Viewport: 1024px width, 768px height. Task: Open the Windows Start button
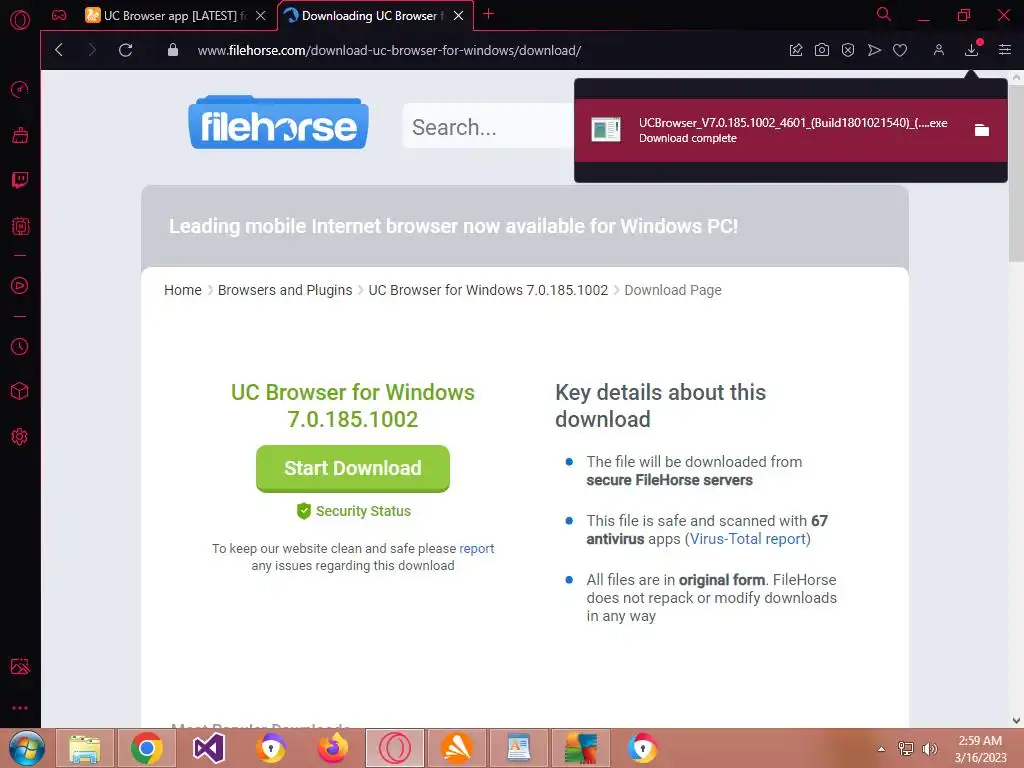26,748
